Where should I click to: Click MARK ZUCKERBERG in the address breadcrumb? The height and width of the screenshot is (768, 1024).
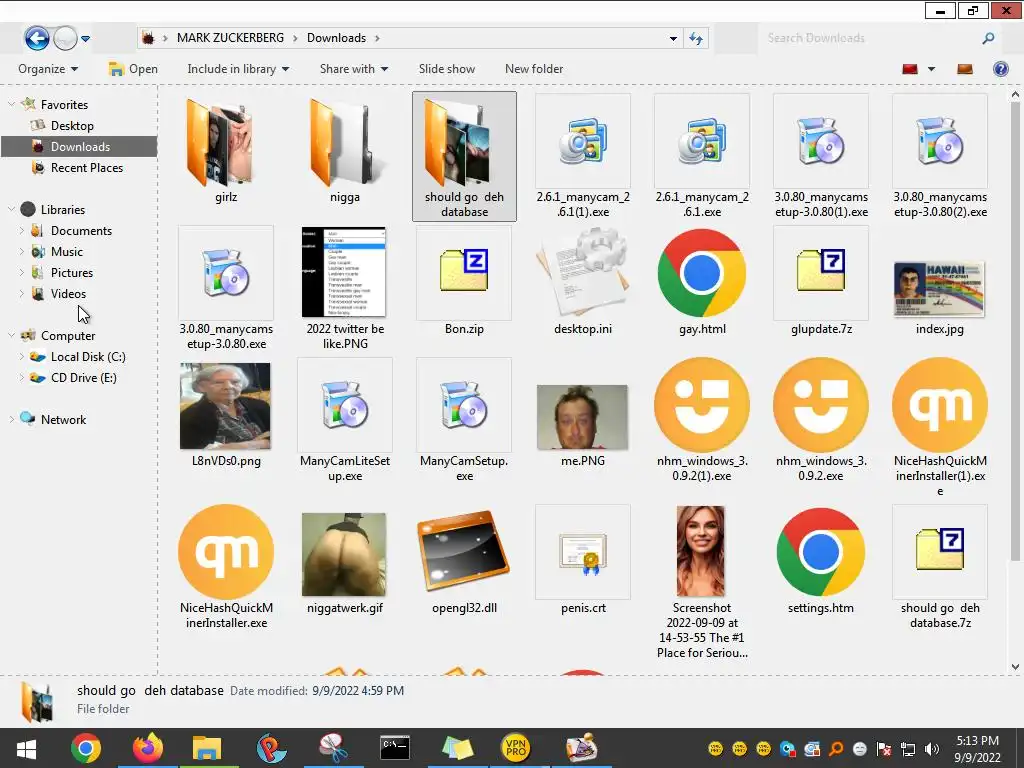(x=230, y=38)
